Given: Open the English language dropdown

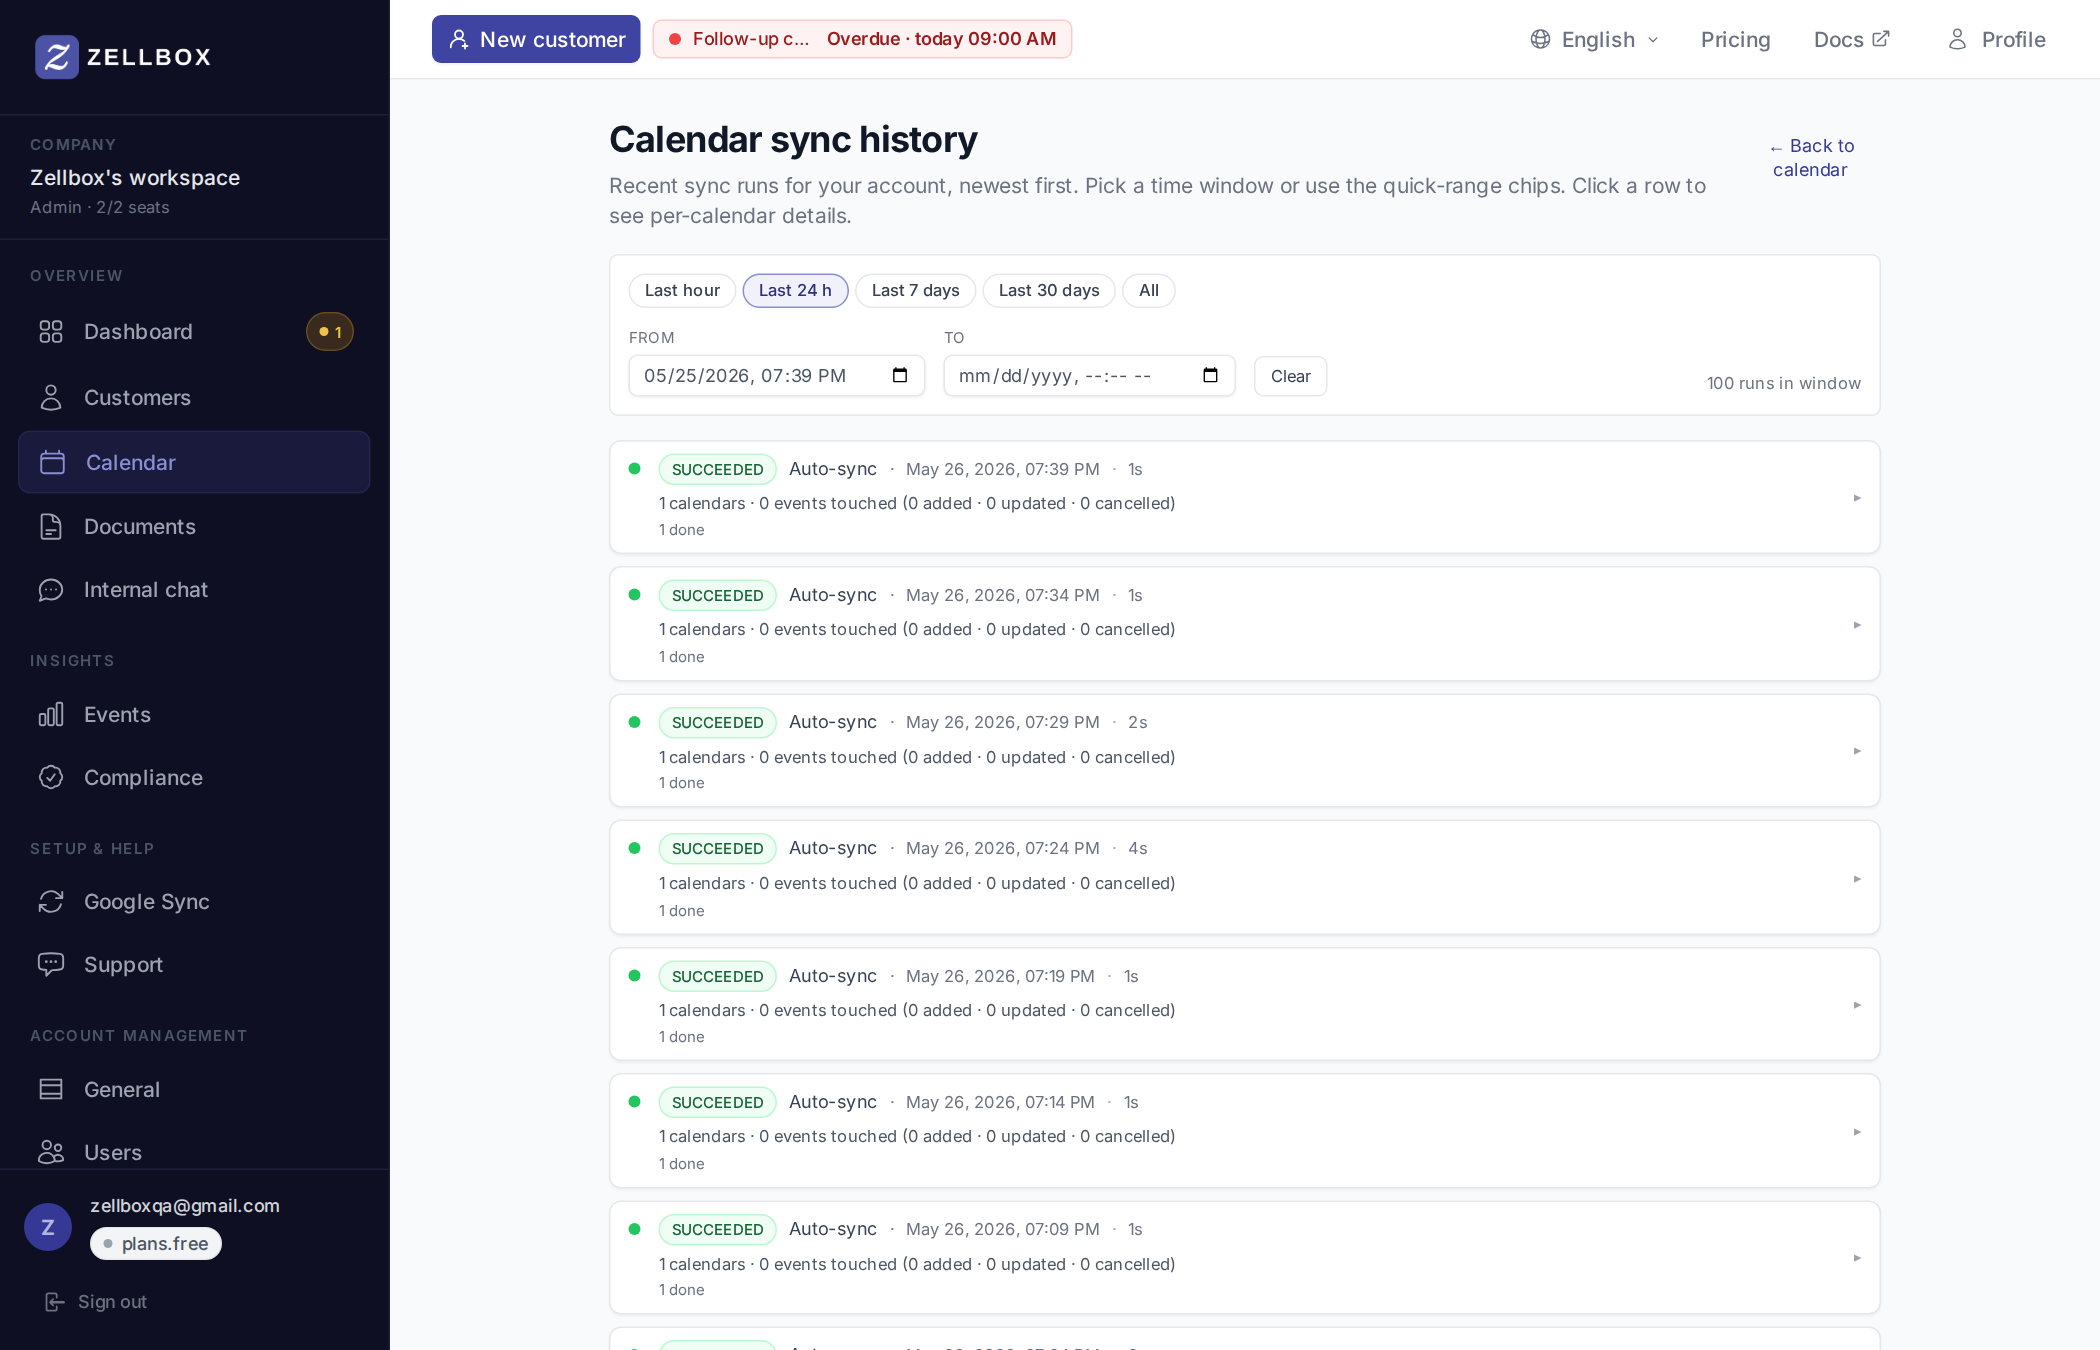Looking at the screenshot, I should (1595, 39).
